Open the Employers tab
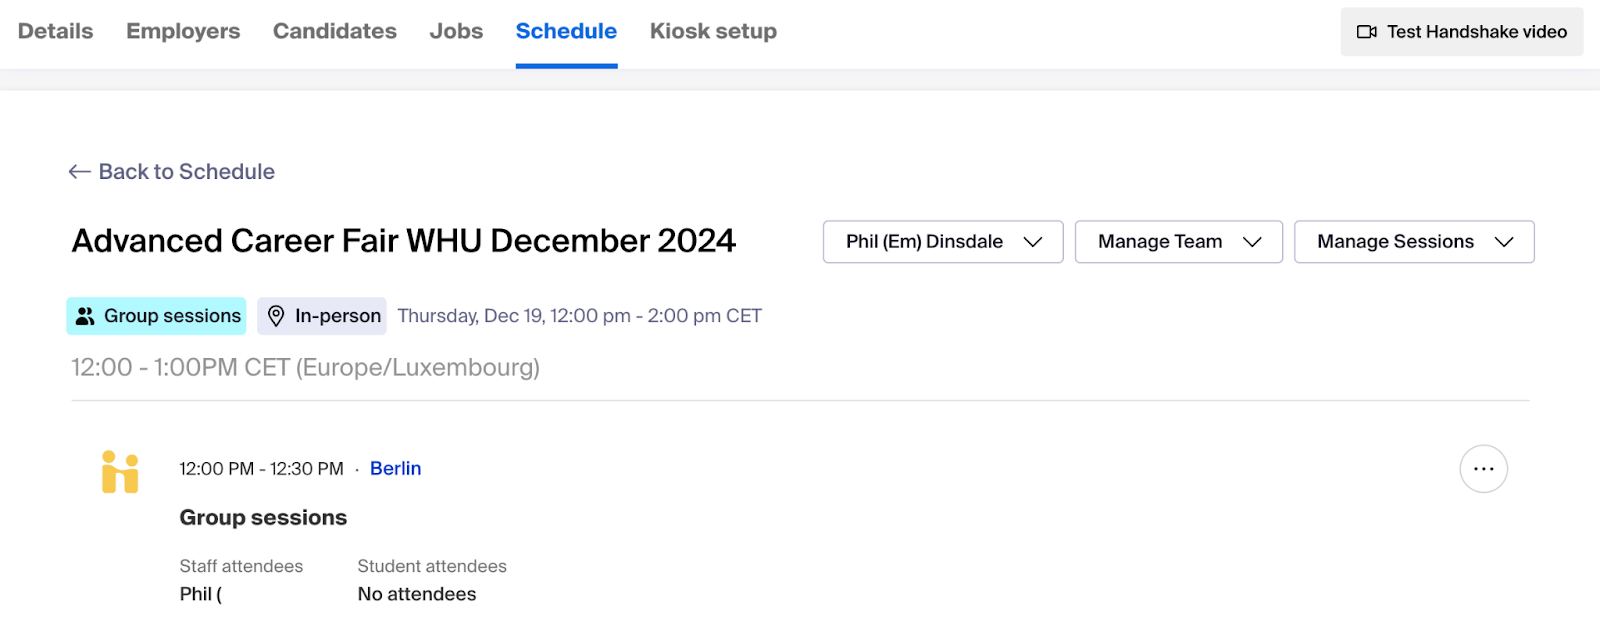 (183, 32)
